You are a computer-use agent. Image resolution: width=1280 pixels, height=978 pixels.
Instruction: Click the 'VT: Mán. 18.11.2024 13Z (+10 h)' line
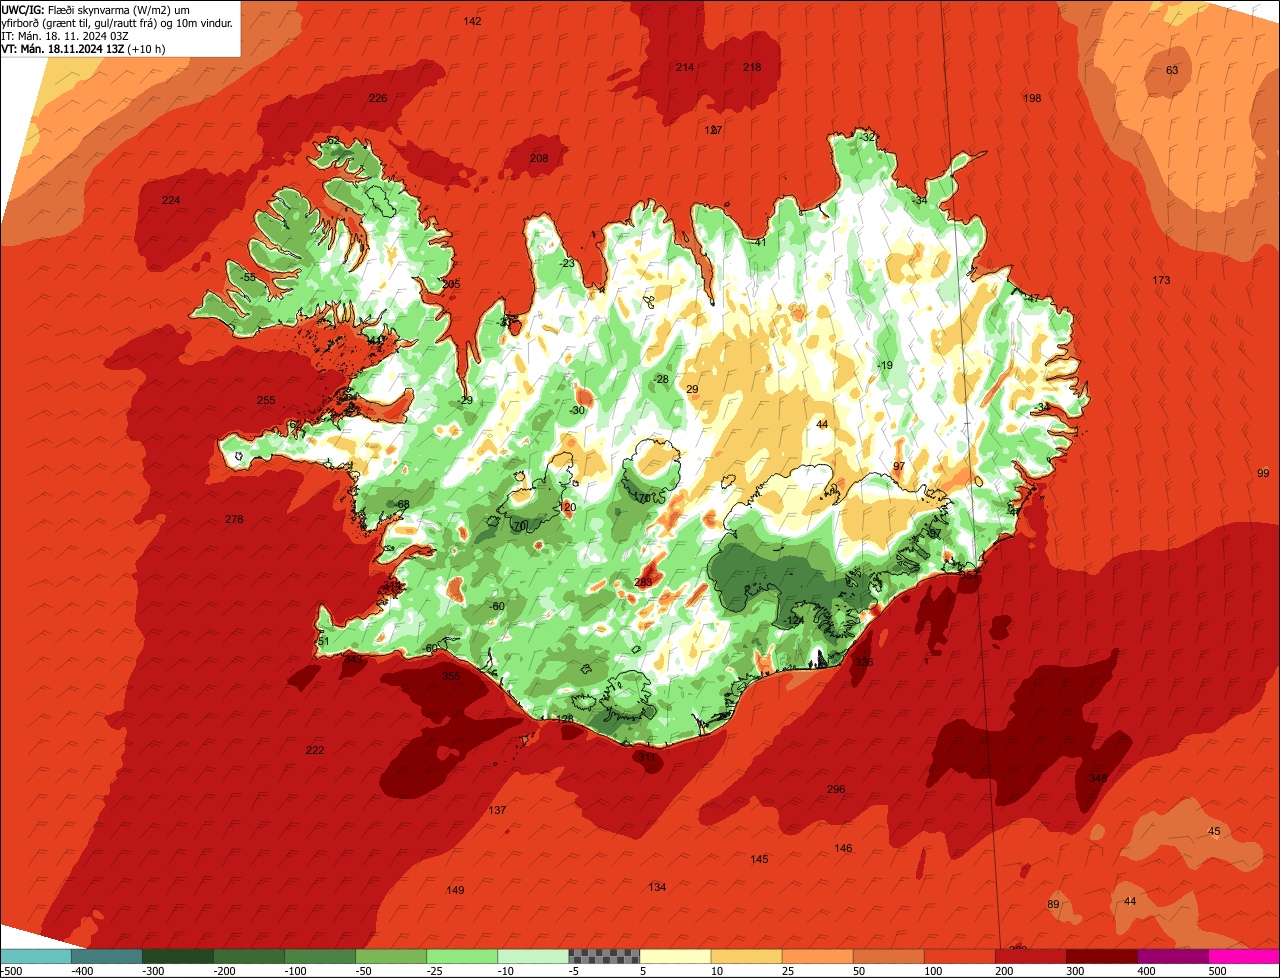(84, 48)
